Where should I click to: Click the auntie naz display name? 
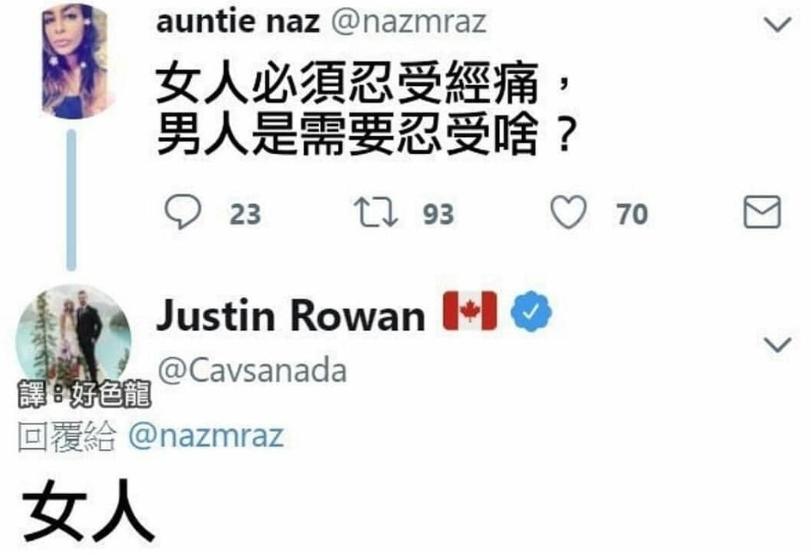[238, 22]
